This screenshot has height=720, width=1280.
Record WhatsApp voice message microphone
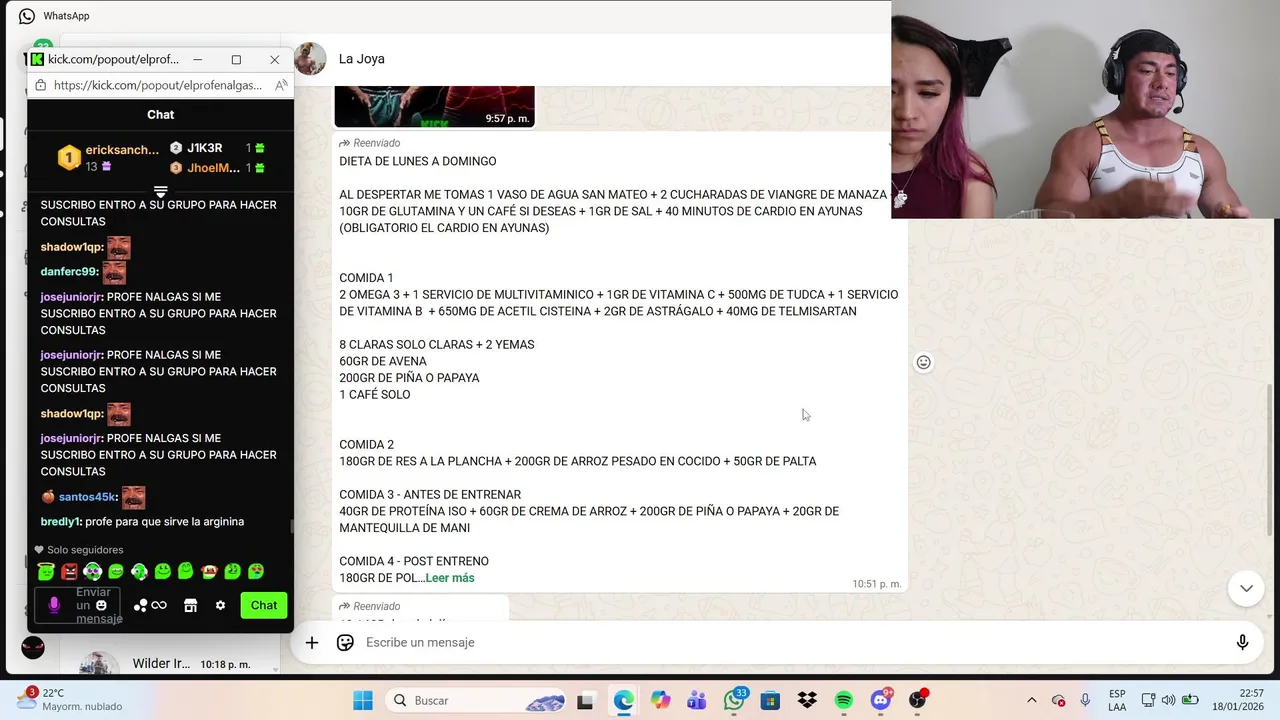point(1243,642)
